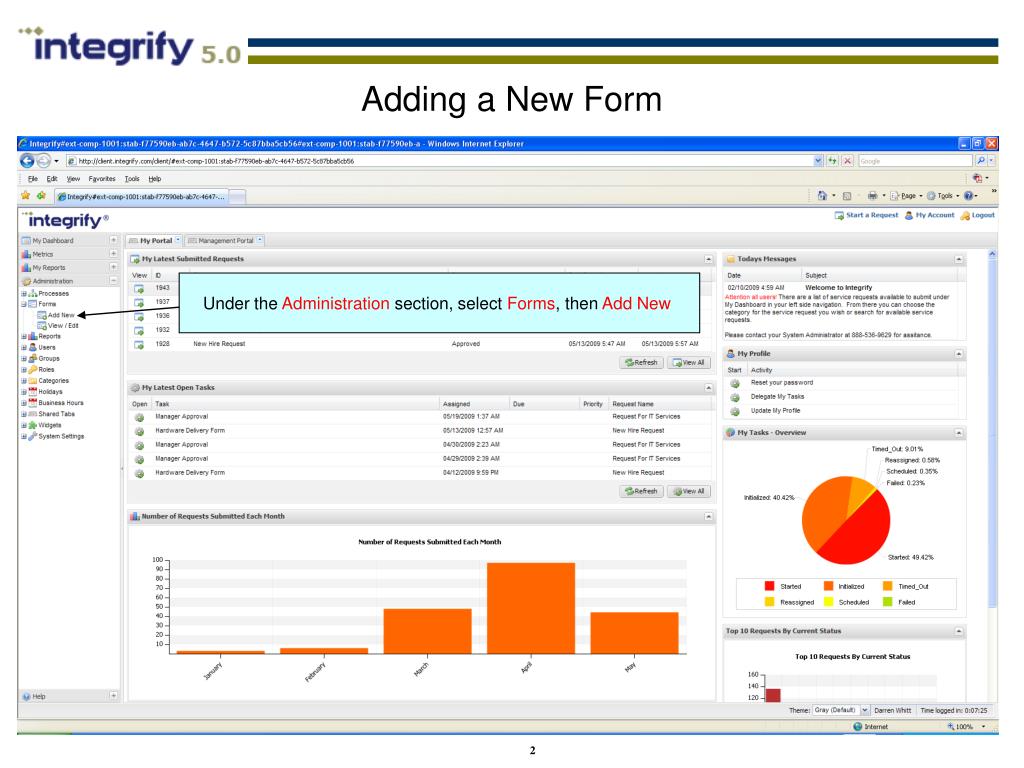
Task: Click the Holidays calendar icon in tree
Action: pyautogui.click(x=33, y=392)
